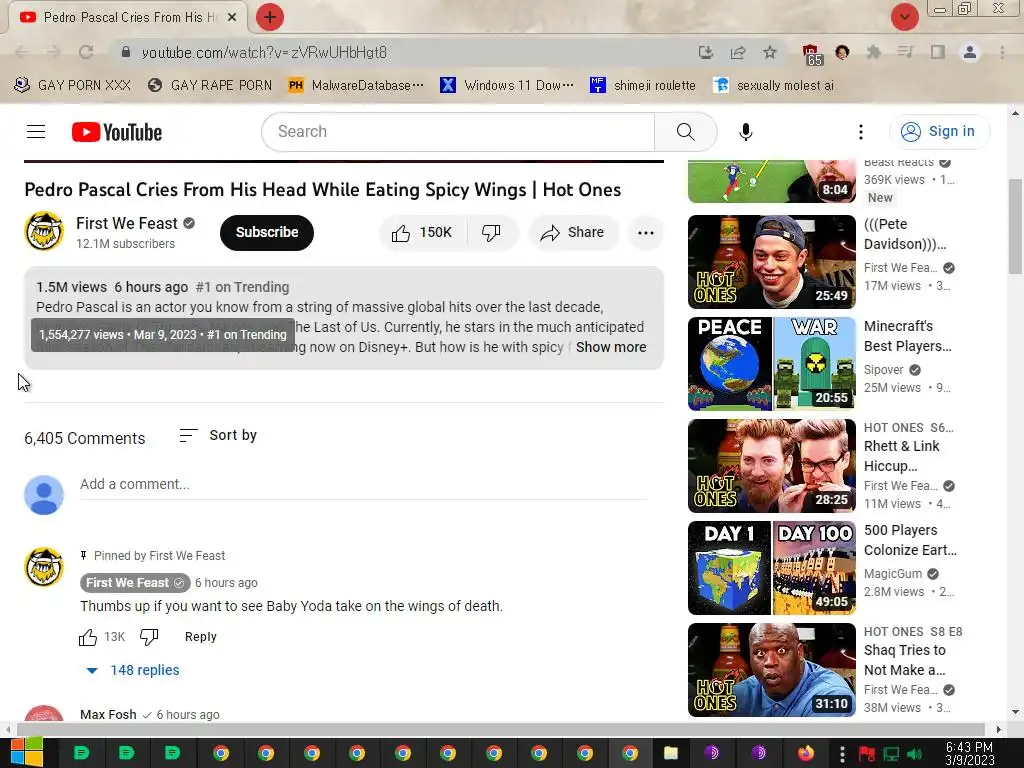This screenshot has height=768, width=1024.
Task: Go forward with the browser forward arrow
Action: click(54, 52)
